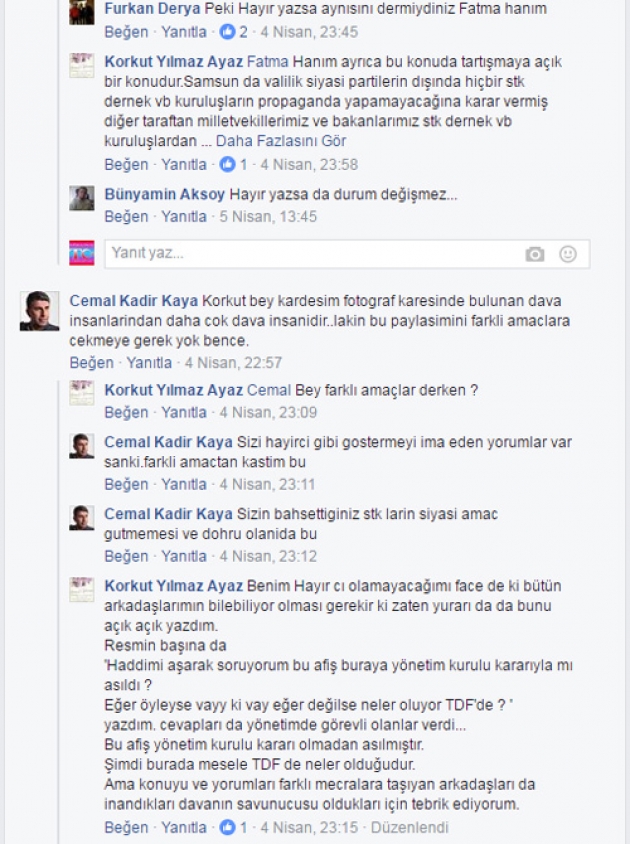630x844 pixels.
Task: Open the Furkan Derya profile name link
Action: coord(152,9)
